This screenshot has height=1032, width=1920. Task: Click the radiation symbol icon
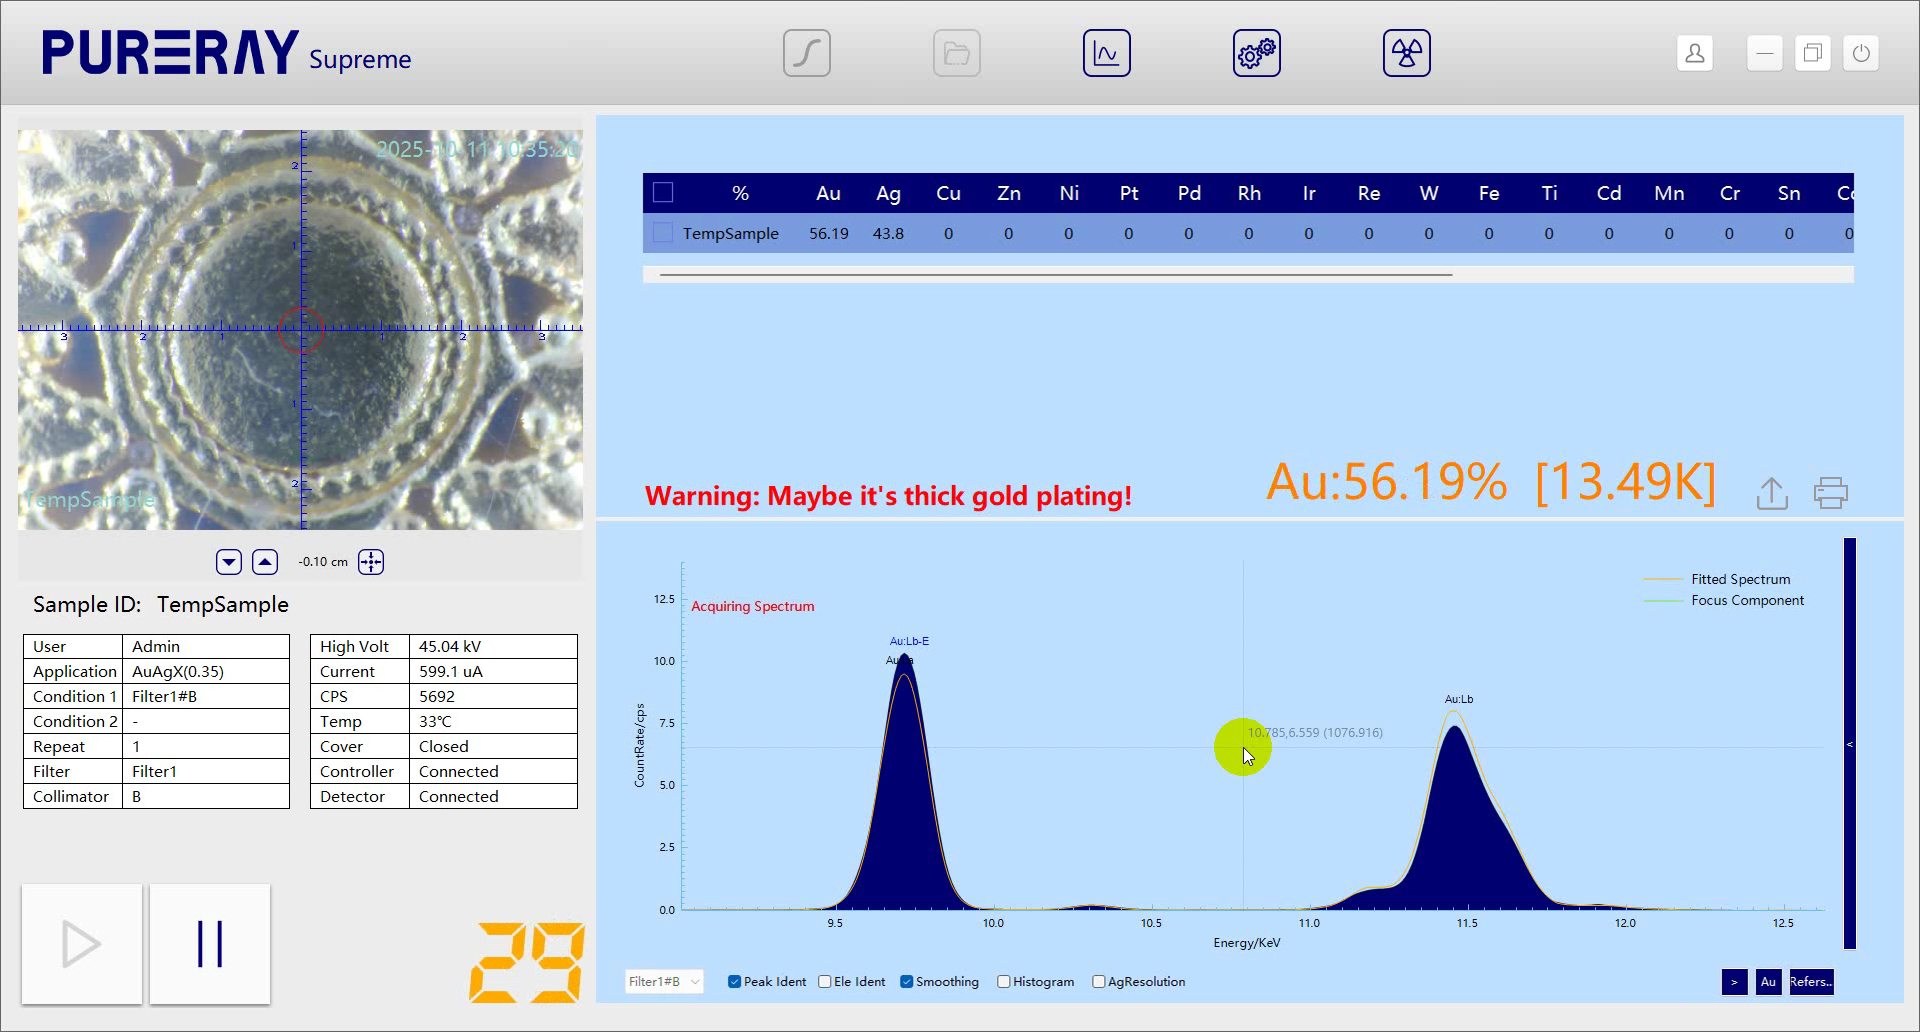[1406, 53]
